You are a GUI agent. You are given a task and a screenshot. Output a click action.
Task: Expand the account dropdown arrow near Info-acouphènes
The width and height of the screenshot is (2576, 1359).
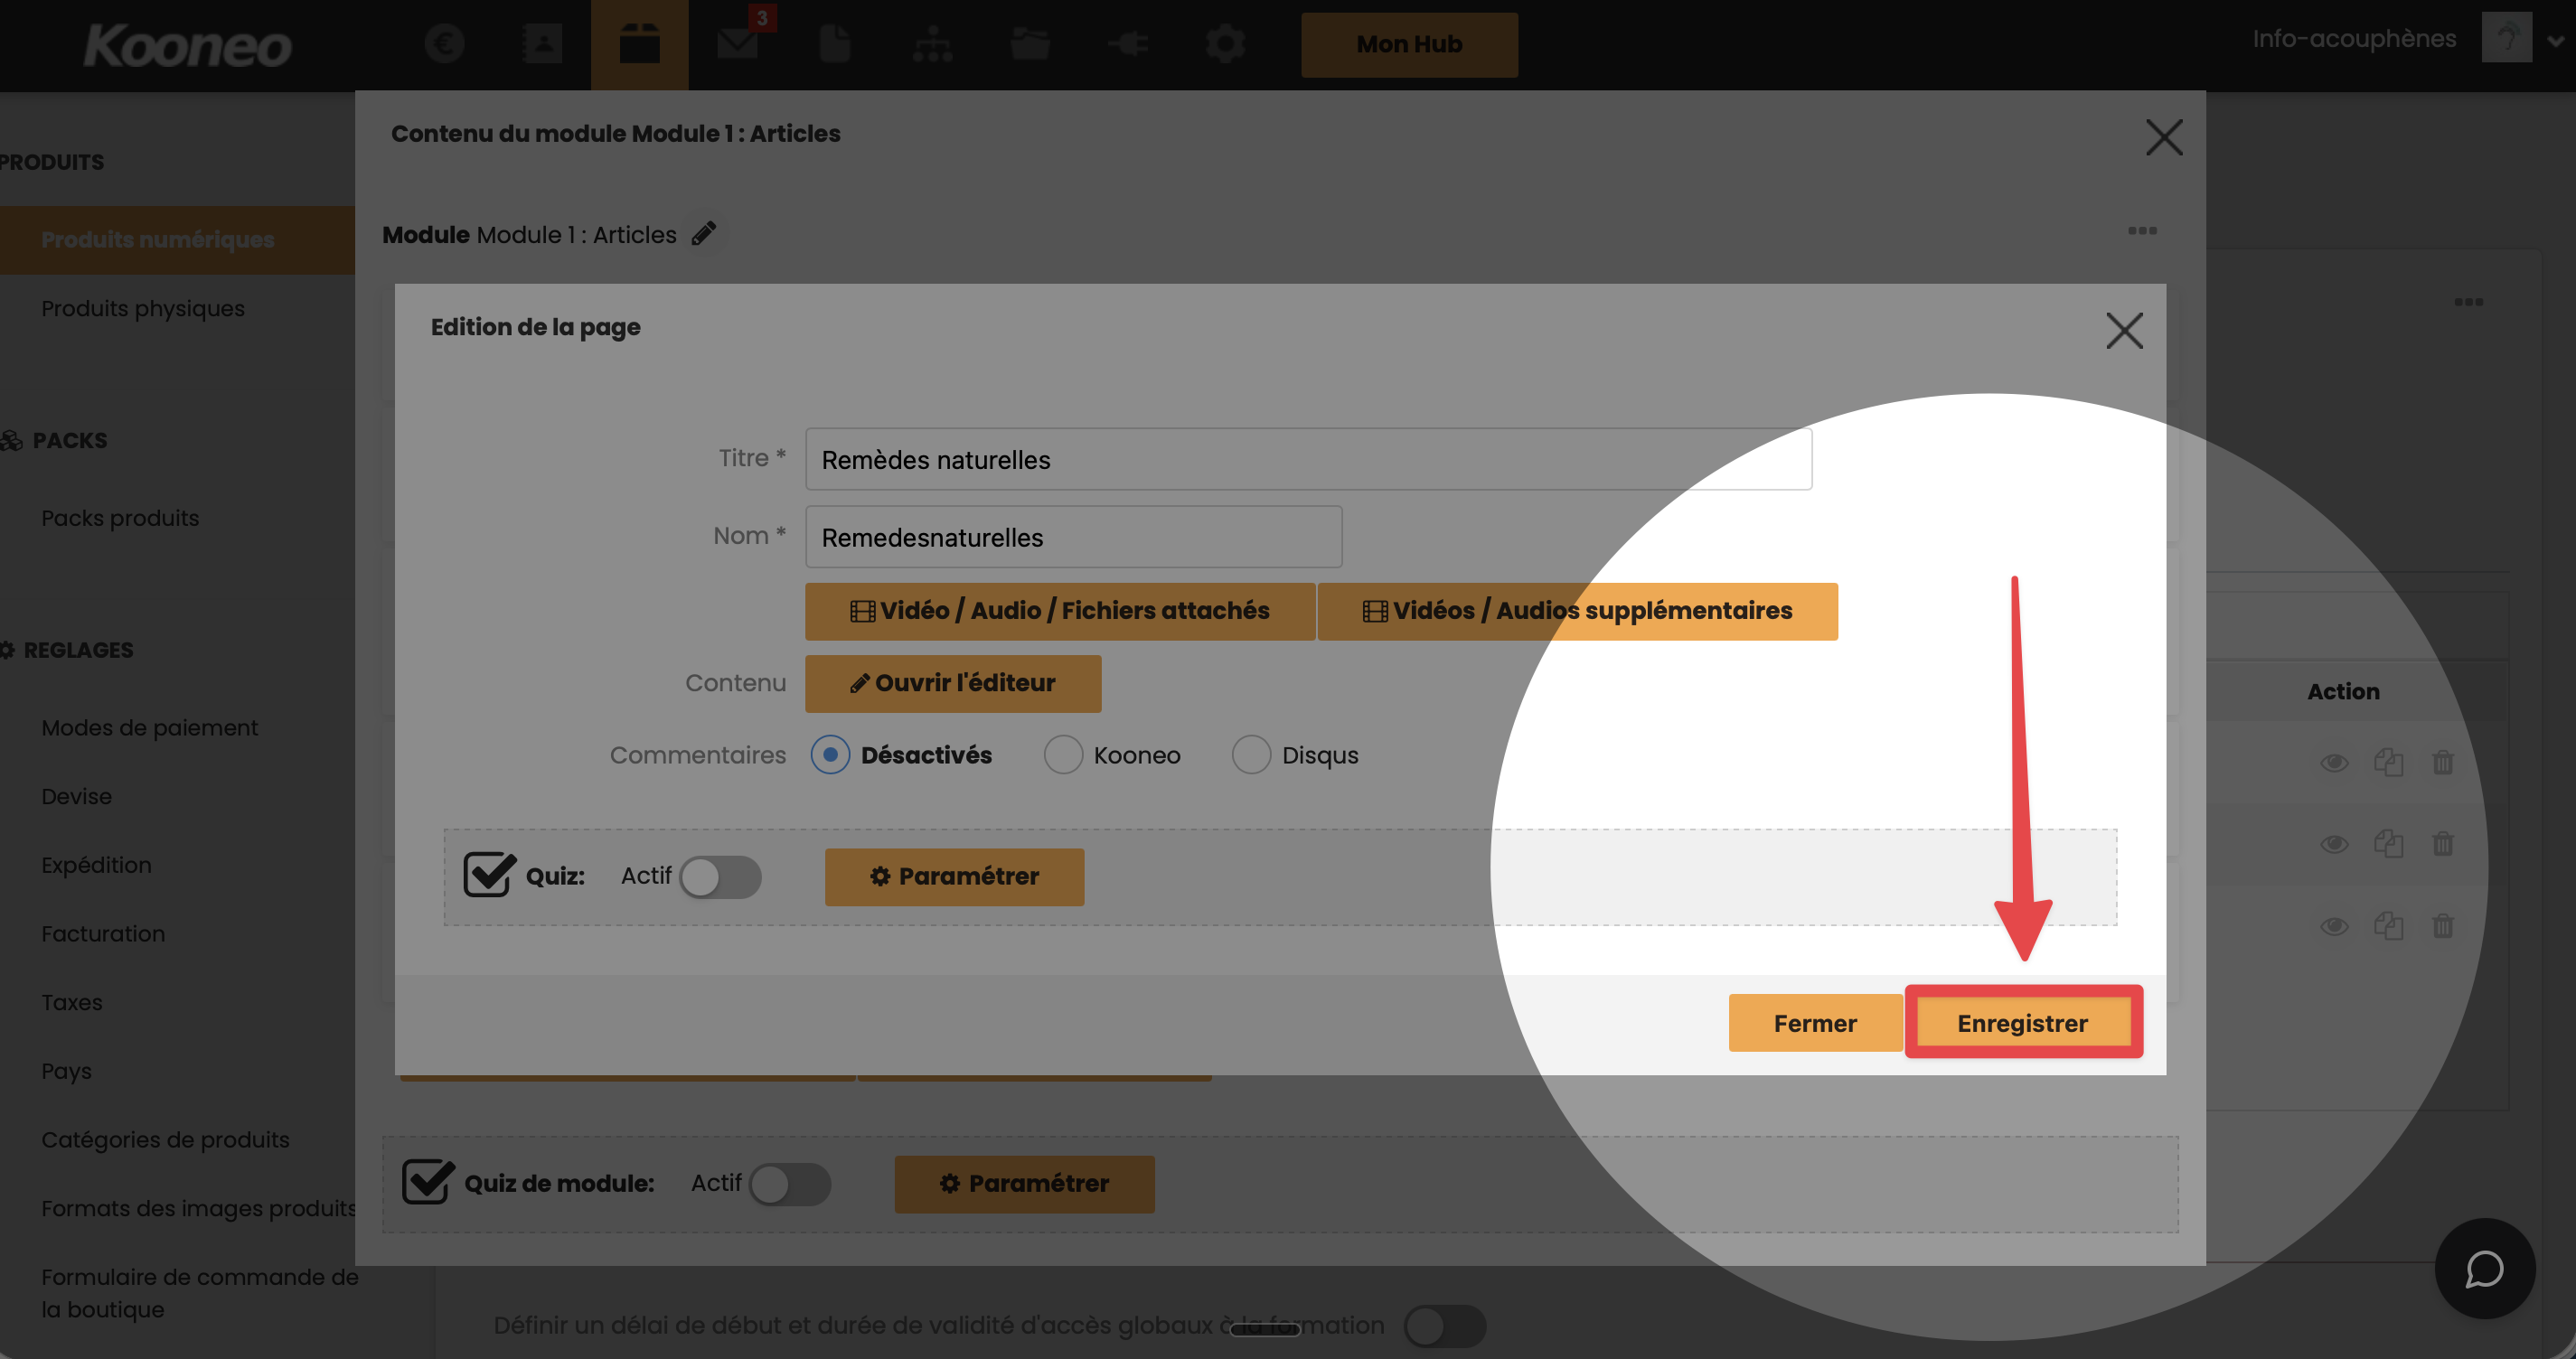(x=2555, y=41)
